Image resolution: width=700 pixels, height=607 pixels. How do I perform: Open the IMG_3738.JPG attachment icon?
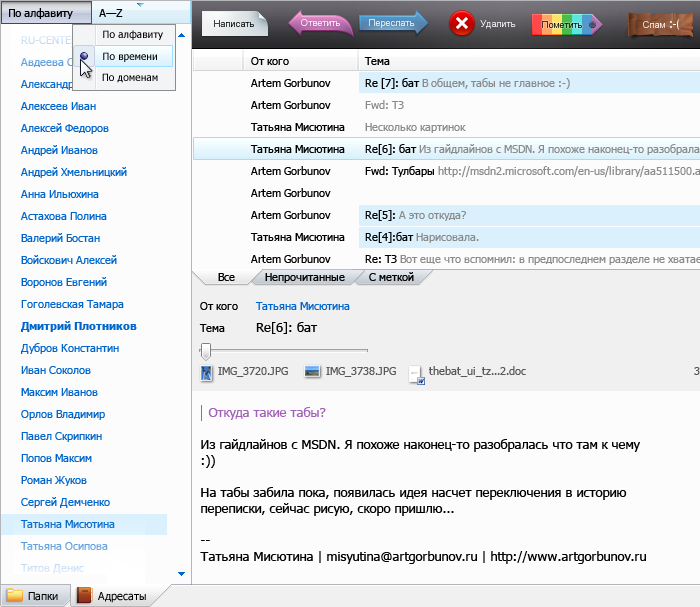[x=312, y=372]
